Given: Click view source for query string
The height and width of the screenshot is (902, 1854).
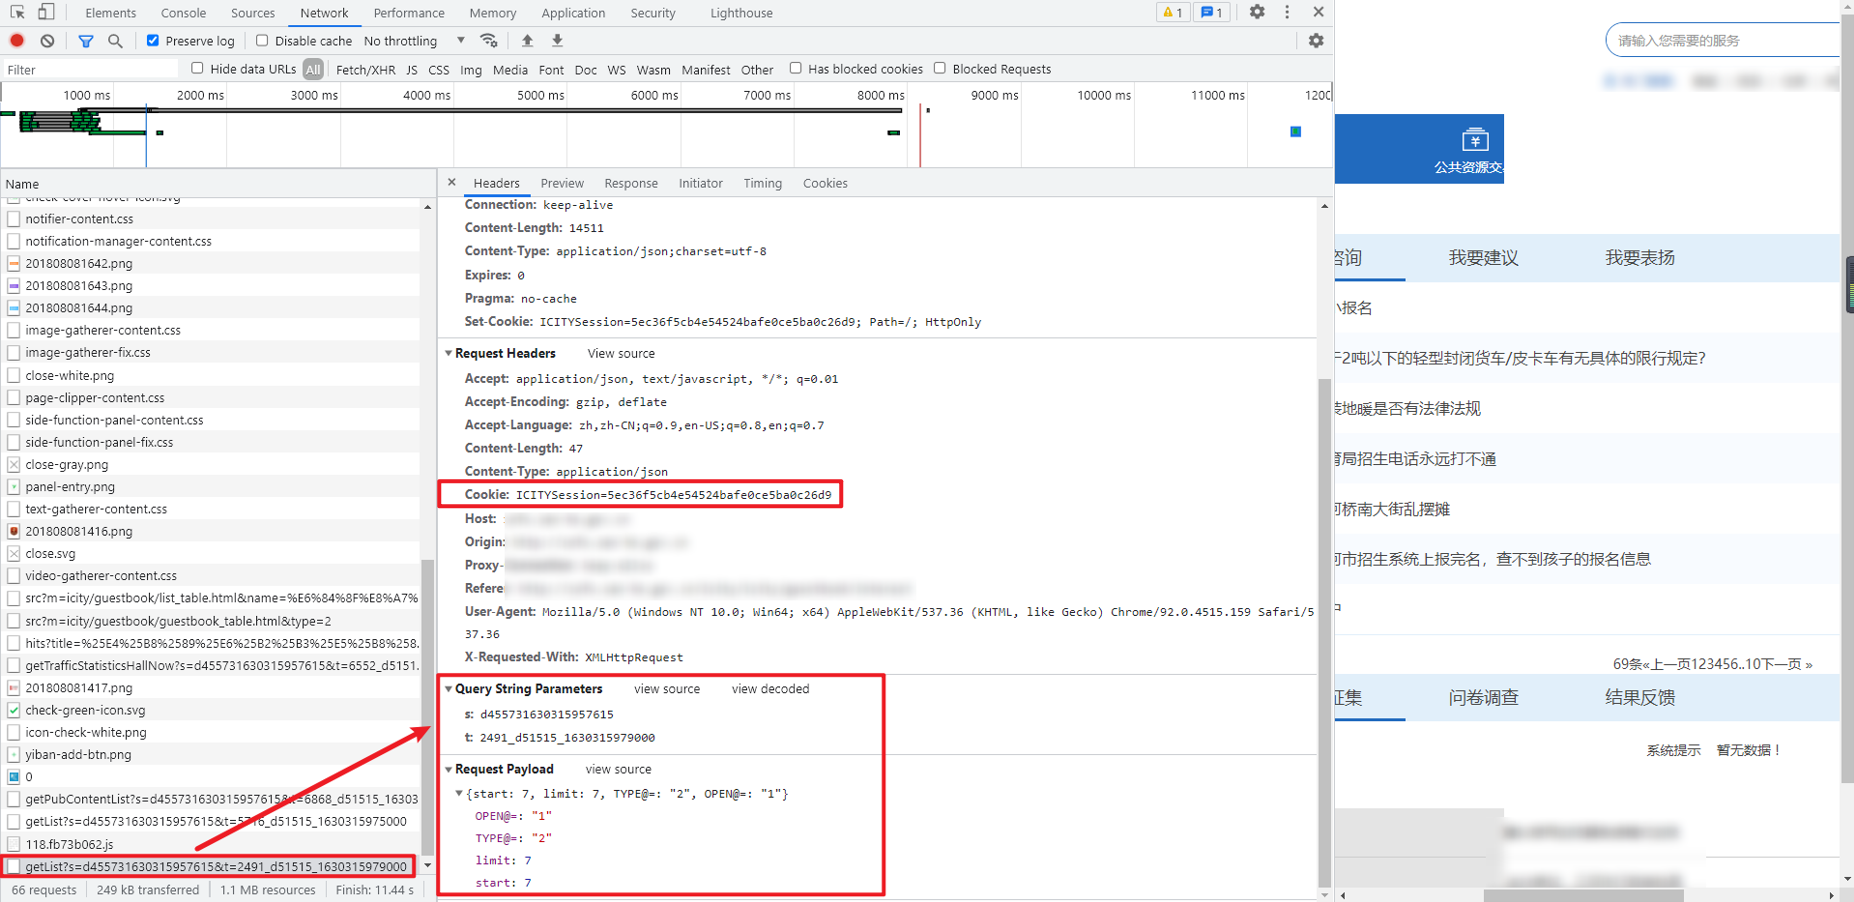Looking at the screenshot, I should (667, 689).
